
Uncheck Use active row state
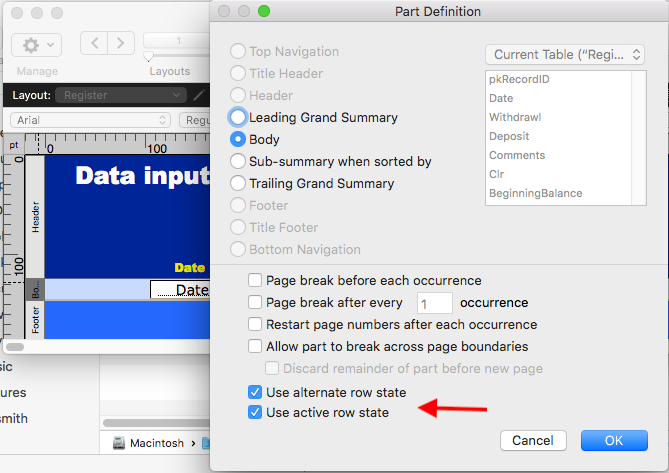pyautogui.click(x=255, y=412)
